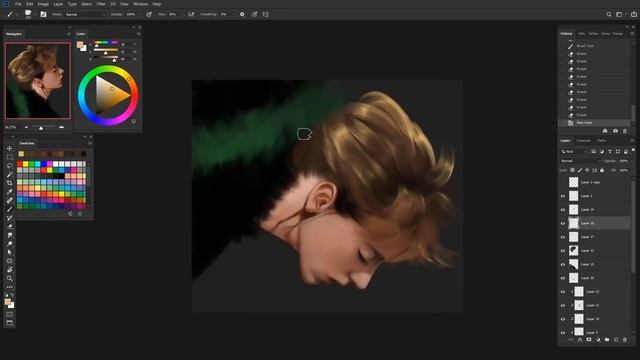Image resolution: width=640 pixels, height=360 pixels.
Task: Switch to the Paths tab
Action: click(602, 140)
